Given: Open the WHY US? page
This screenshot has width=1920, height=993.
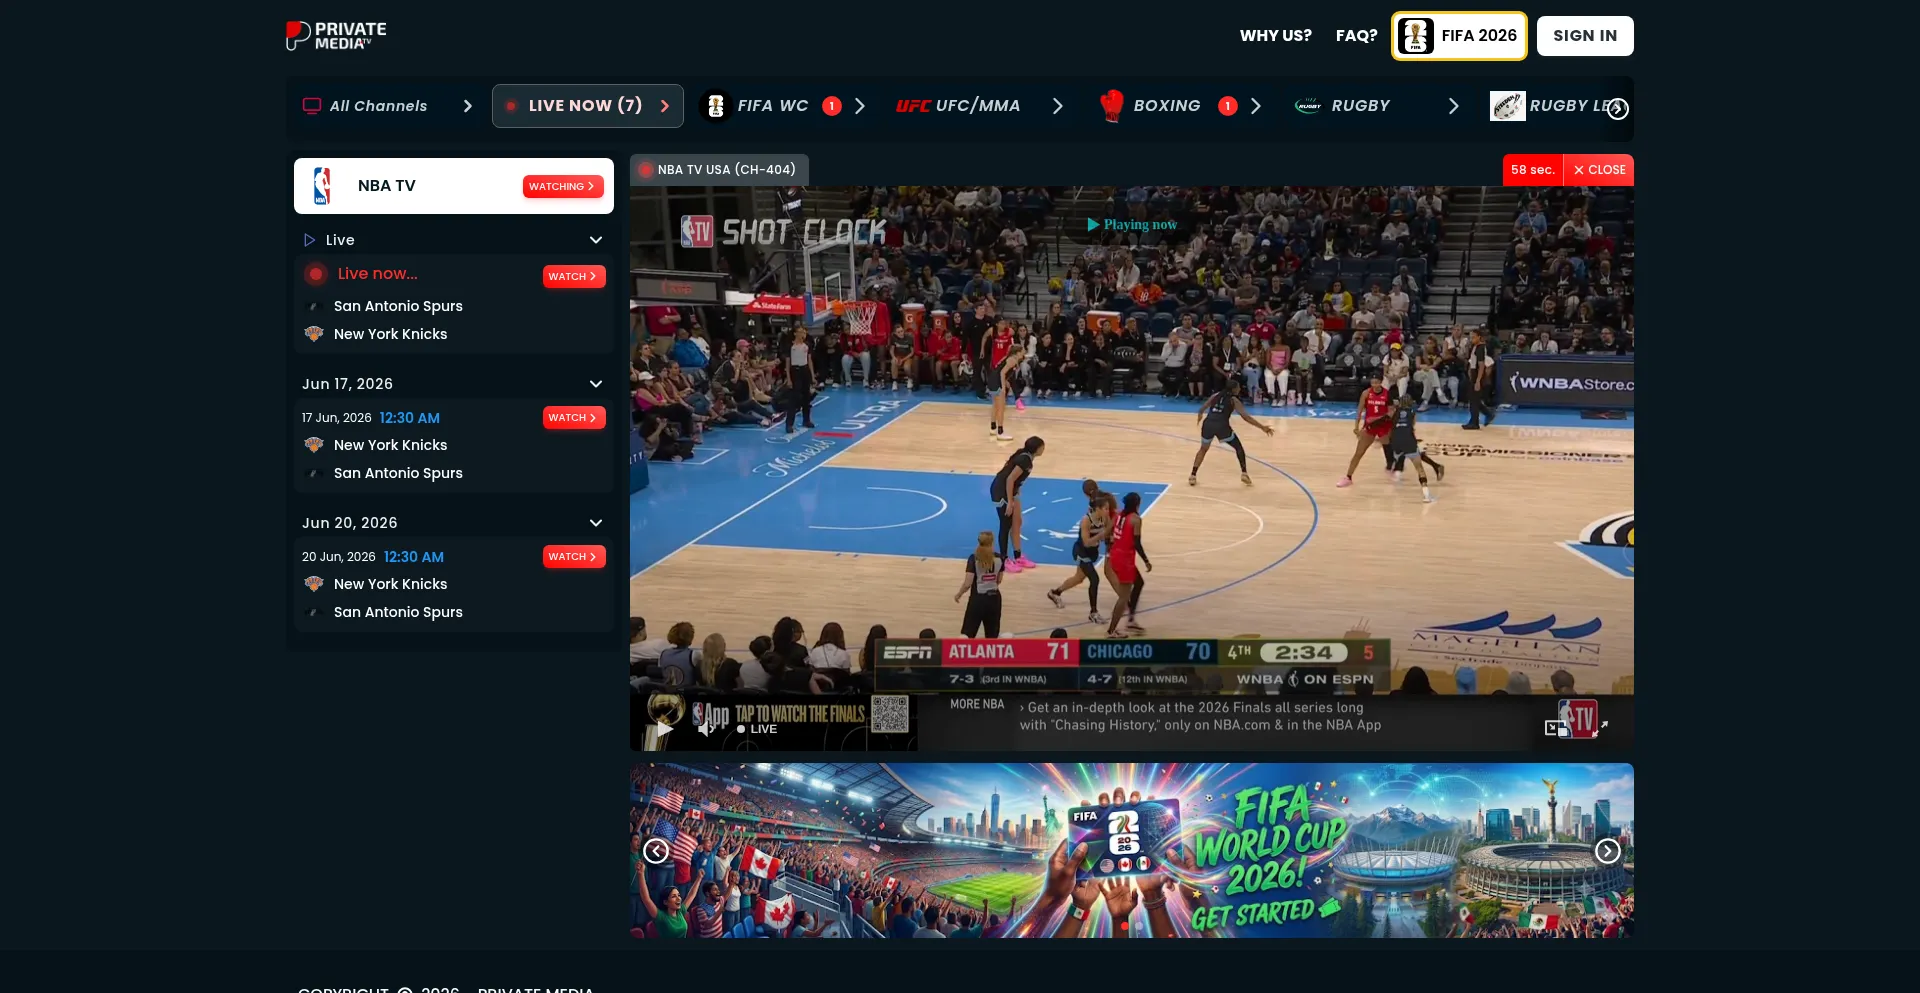Looking at the screenshot, I should click(1276, 36).
